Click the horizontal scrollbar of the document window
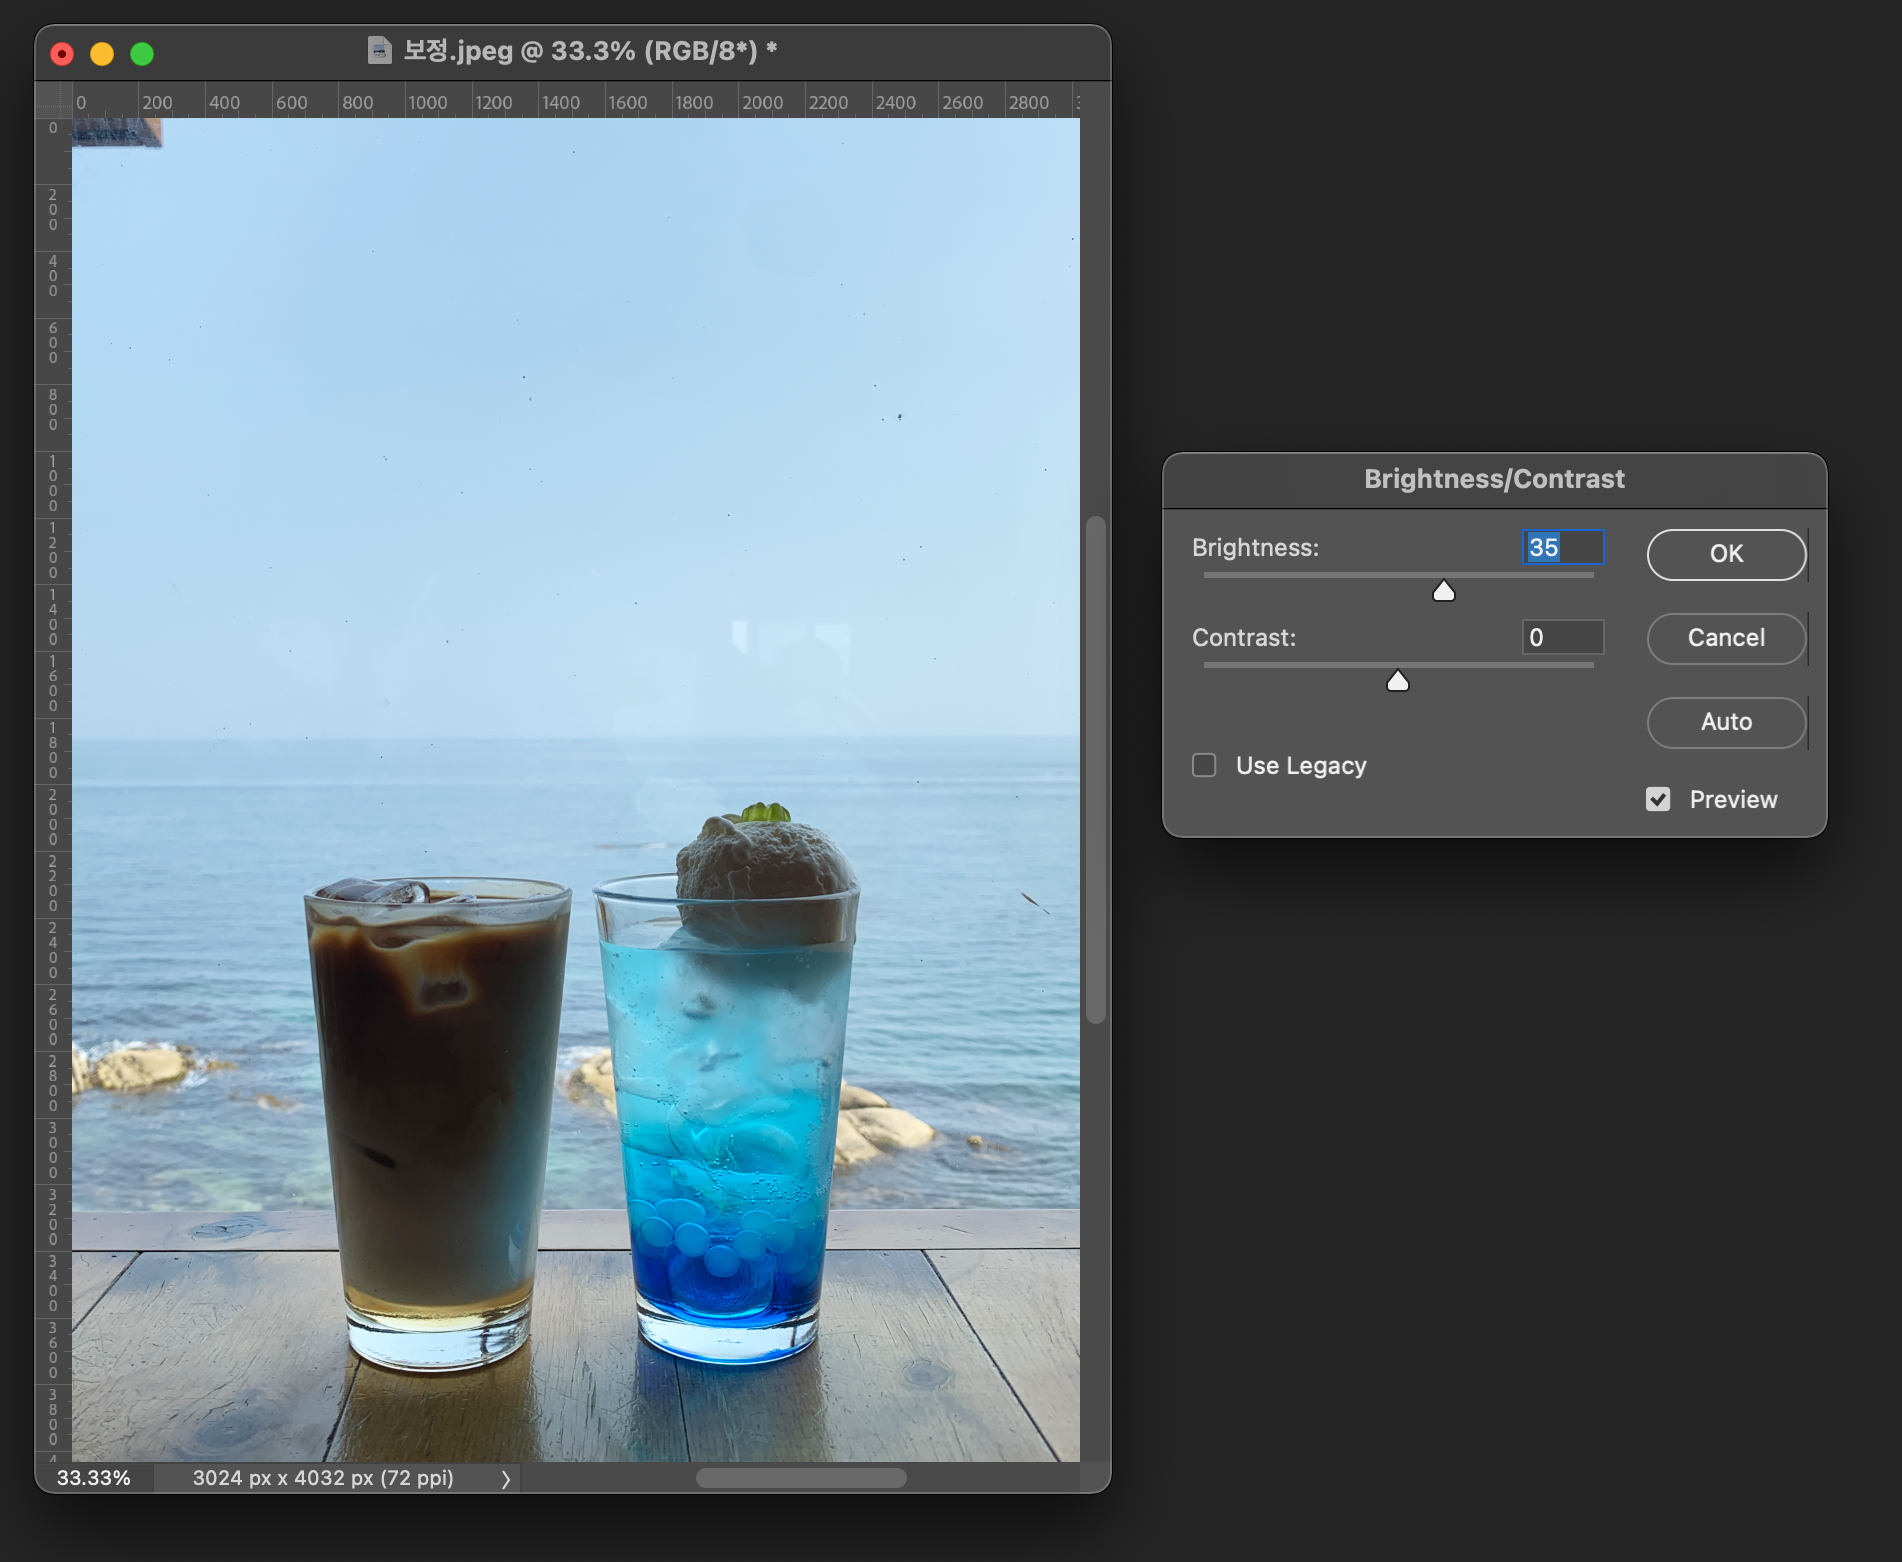Image resolution: width=1902 pixels, height=1562 pixels. tap(801, 1478)
